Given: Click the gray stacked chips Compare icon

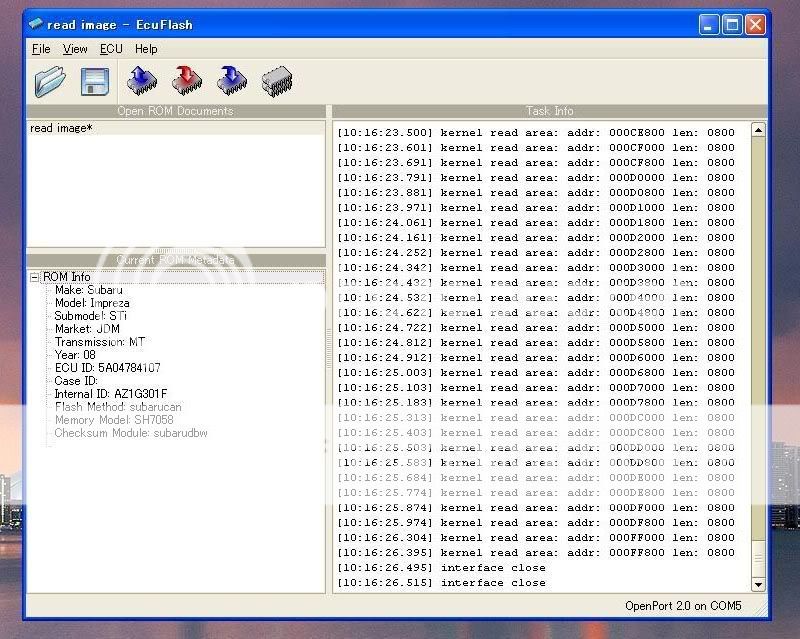Looking at the screenshot, I should coord(276,81).
